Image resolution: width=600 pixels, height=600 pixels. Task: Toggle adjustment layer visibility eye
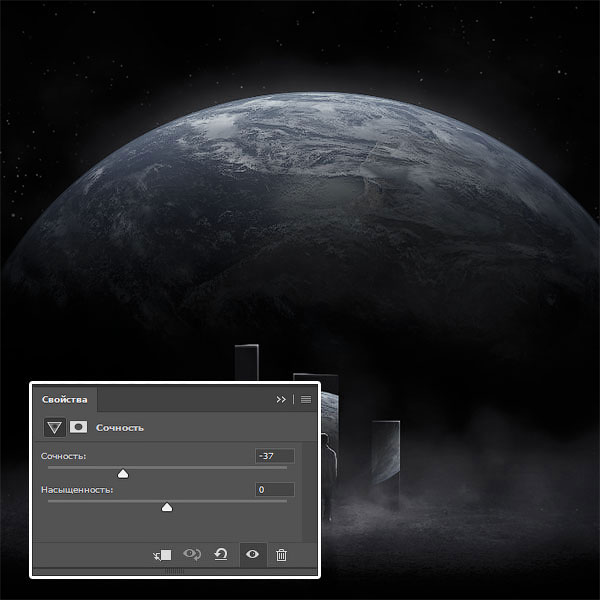tap(253, 554)
